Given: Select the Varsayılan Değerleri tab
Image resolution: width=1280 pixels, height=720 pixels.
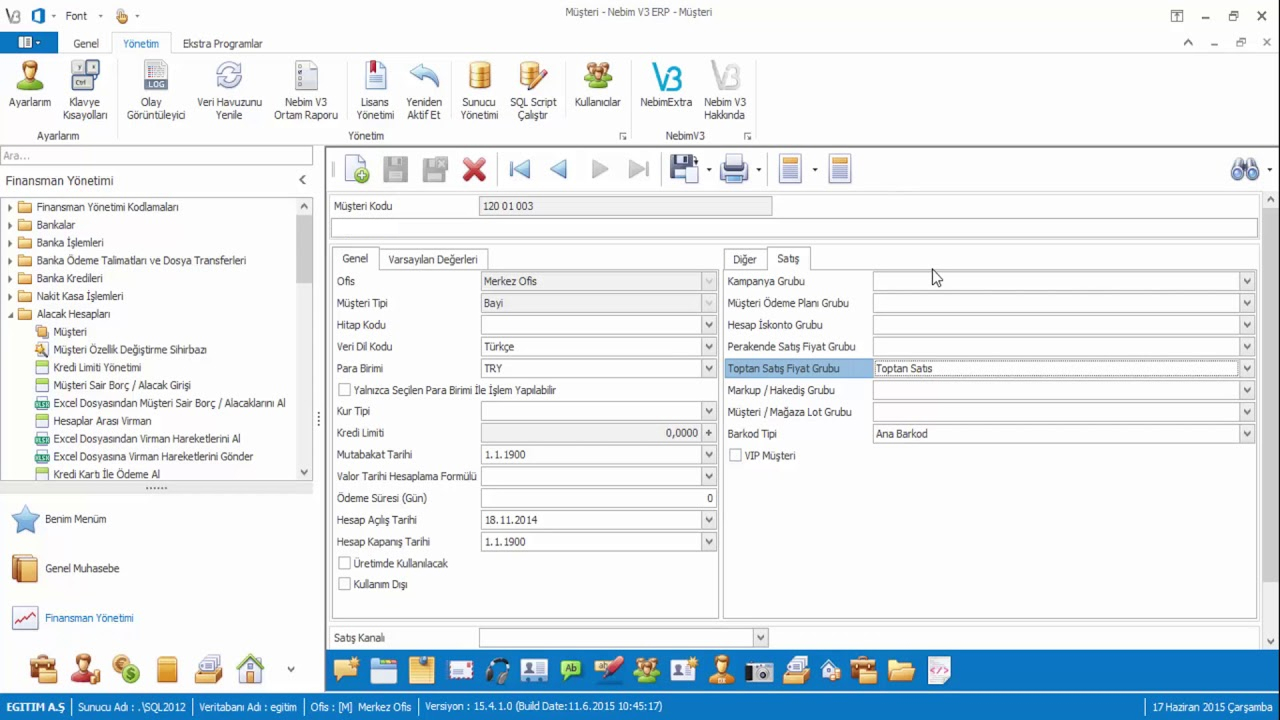Looking at the screenshot, I should [433, 259].
